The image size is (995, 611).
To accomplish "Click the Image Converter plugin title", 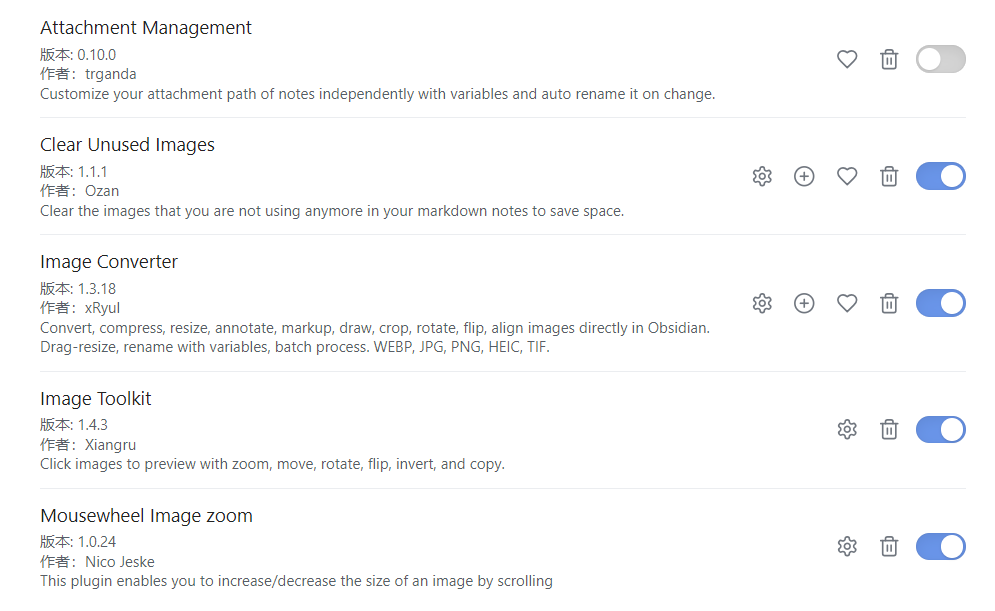I will 109,262.
